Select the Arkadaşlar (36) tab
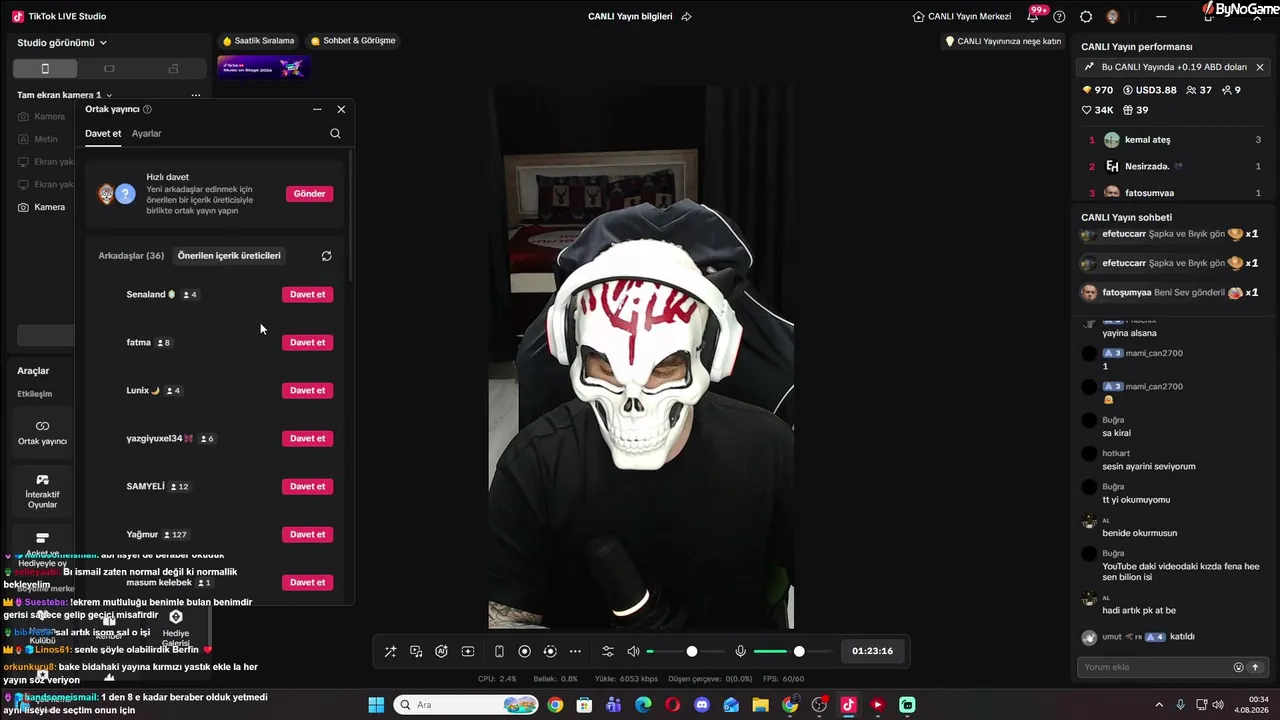The height and width of the screenshot is (720, 1280). 131,256
